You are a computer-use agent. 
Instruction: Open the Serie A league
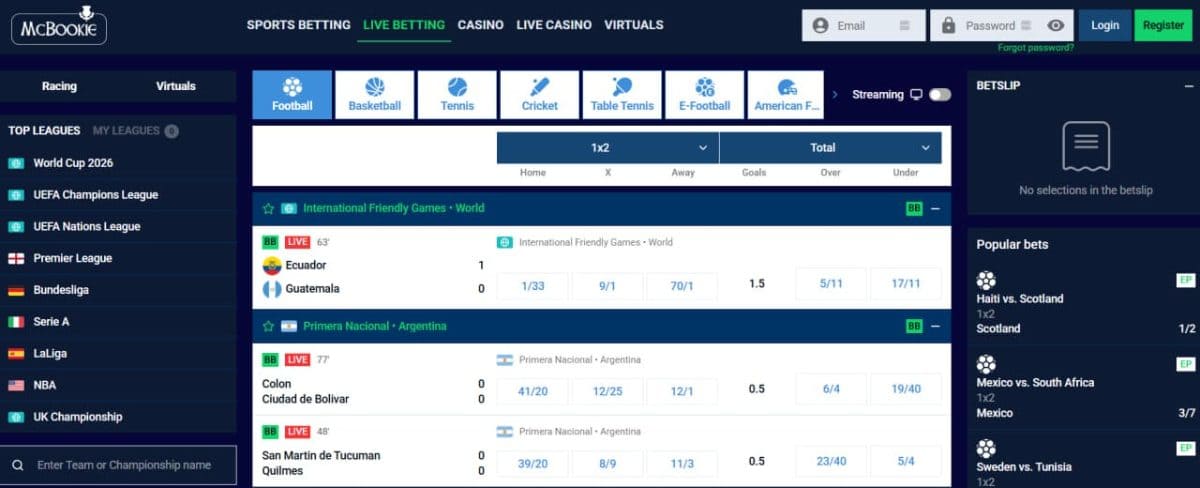pos(52,322)
